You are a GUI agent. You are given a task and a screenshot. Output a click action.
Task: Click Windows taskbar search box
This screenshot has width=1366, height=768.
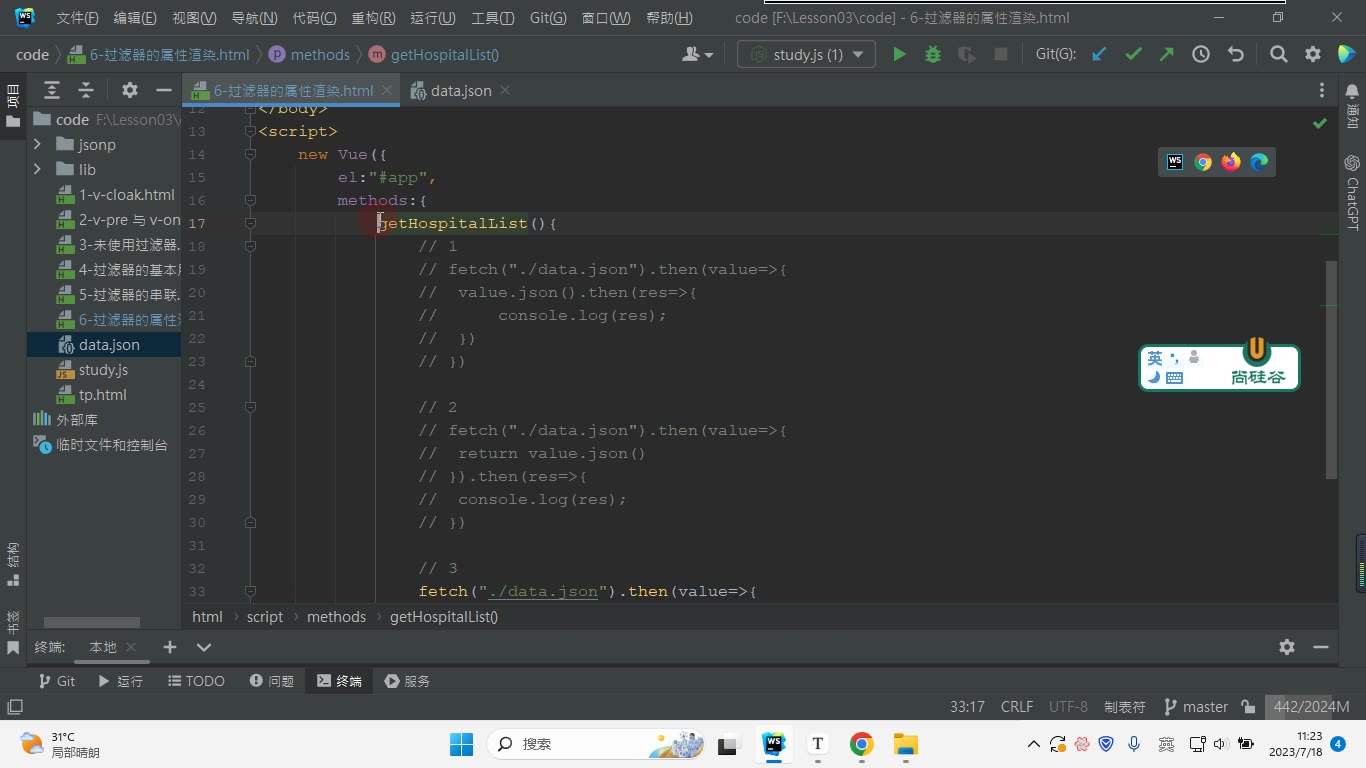point(594,744)
